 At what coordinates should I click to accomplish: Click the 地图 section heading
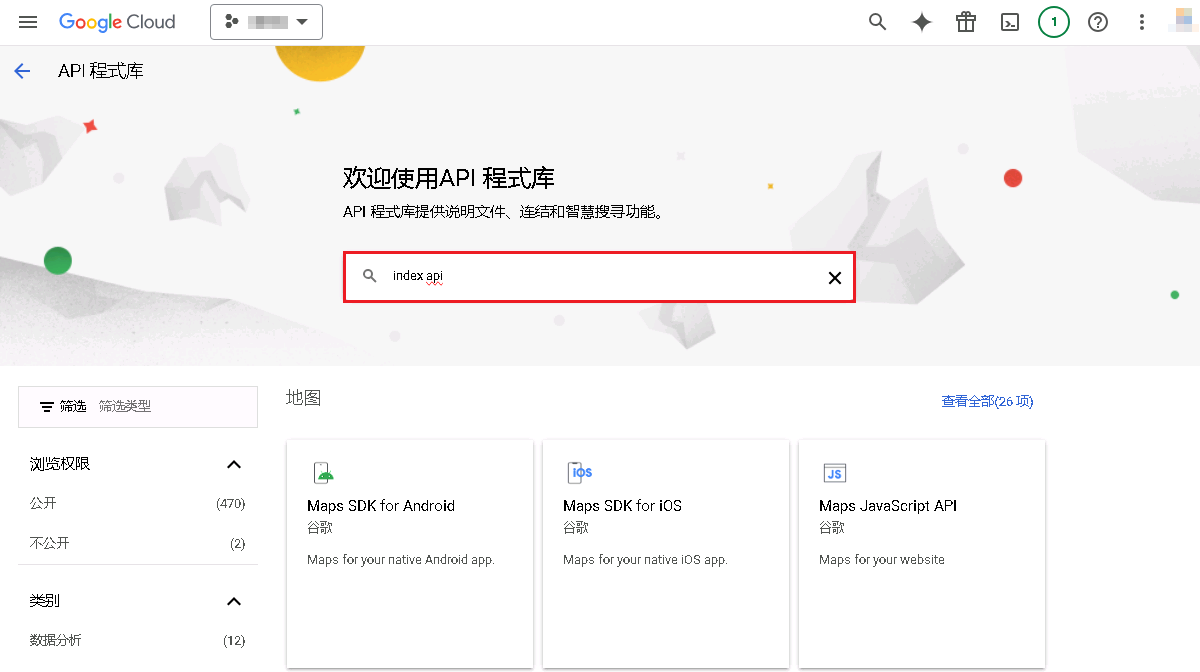(304, 398)
